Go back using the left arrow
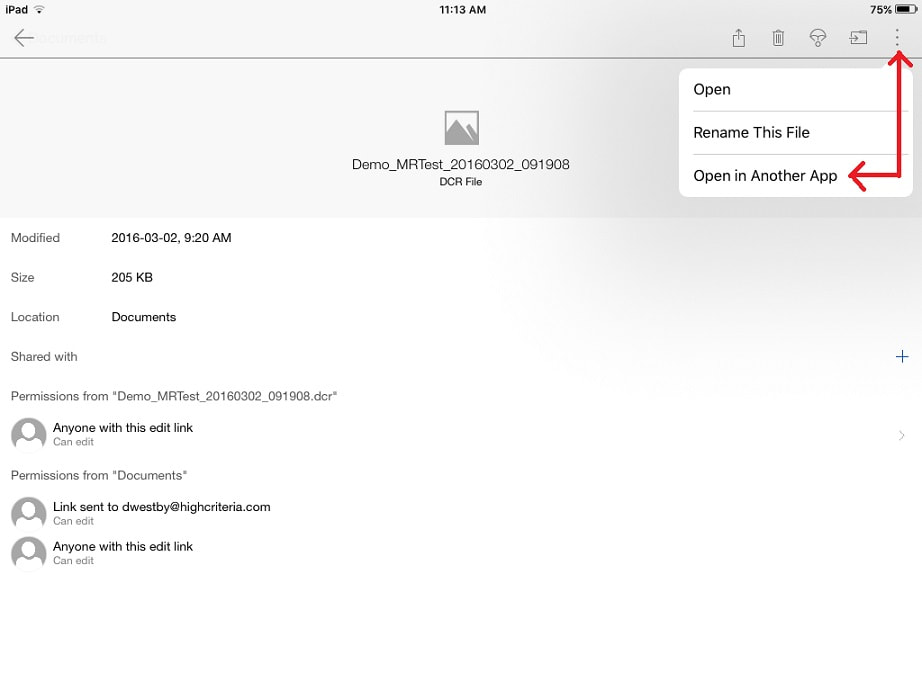 pos(24,38)
